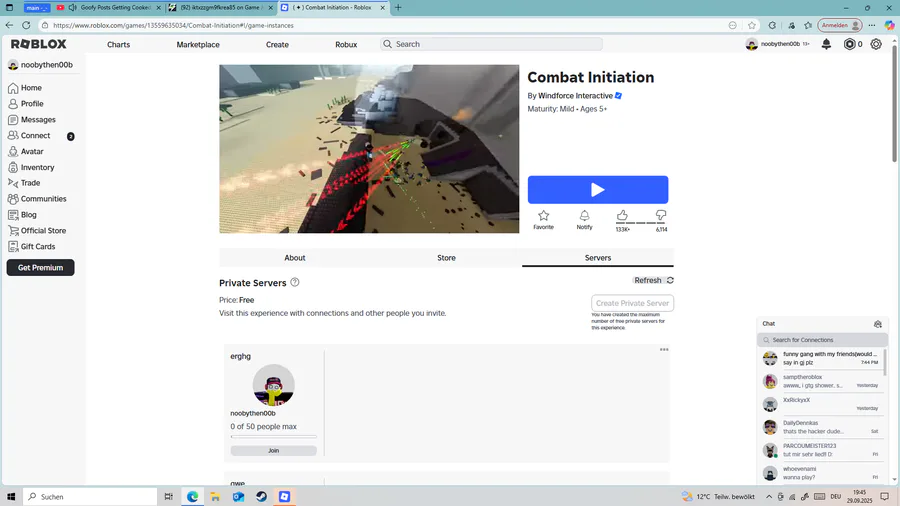900x506 pixels.
Task: Open the notifications bell icon
Action: [826, 44]
